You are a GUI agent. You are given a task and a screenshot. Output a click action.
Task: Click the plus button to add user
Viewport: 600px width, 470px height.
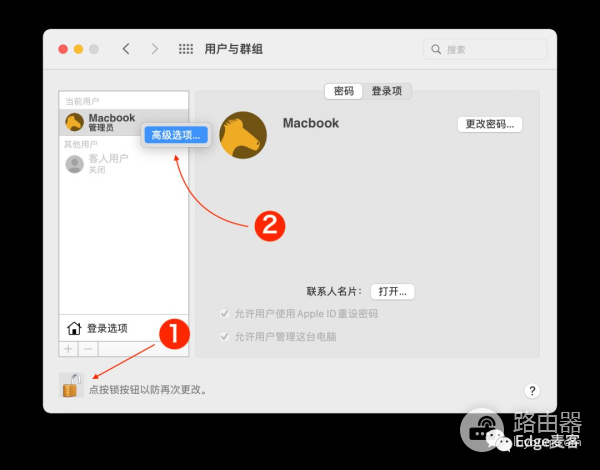pyautogui.click(x=68, y=349)
